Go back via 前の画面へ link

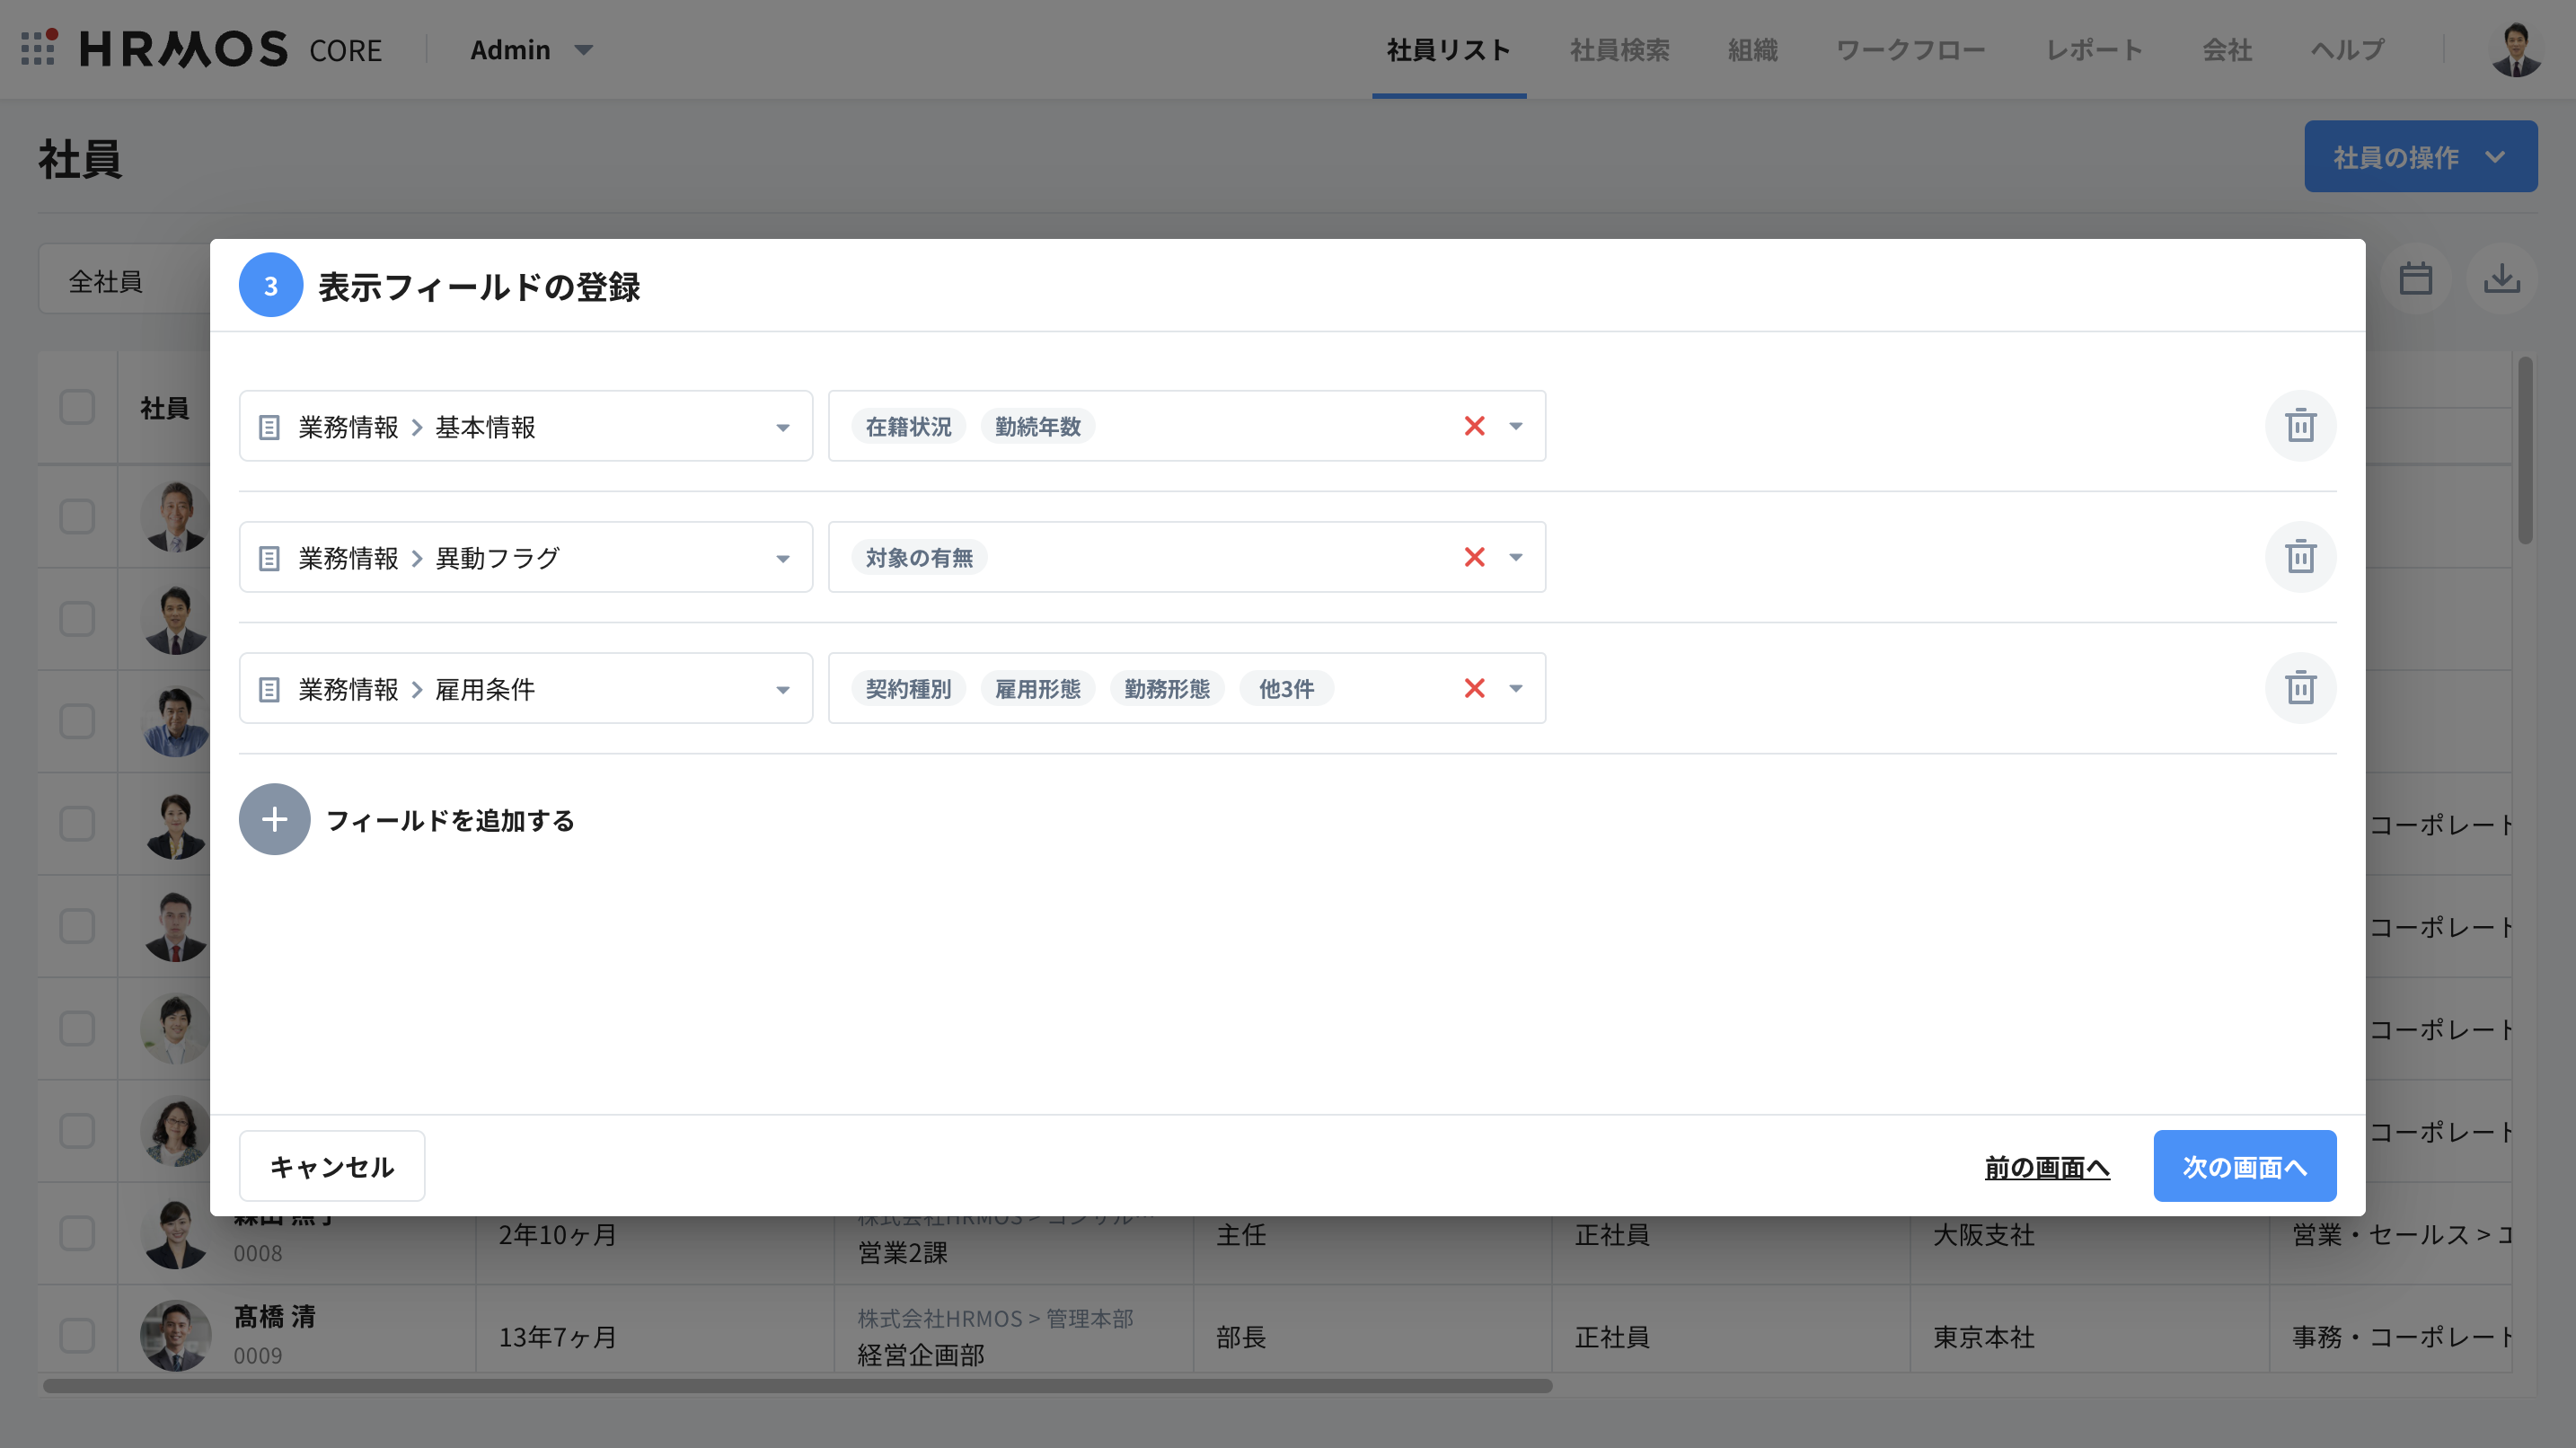click(x=2046, y=1167)
